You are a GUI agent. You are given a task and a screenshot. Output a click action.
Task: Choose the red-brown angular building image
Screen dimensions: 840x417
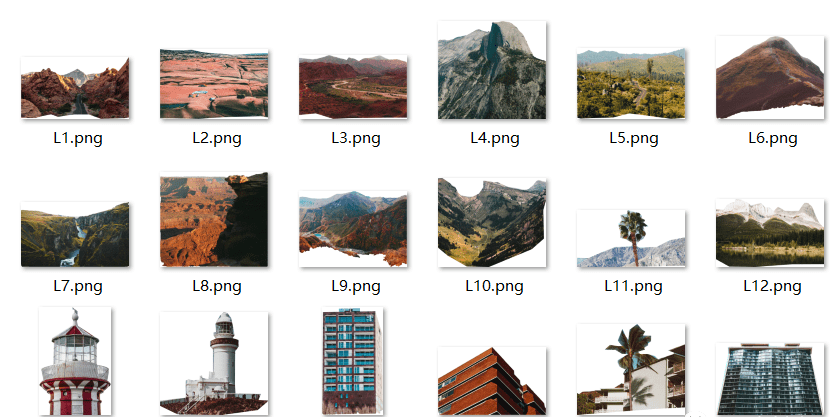(492, 381)
